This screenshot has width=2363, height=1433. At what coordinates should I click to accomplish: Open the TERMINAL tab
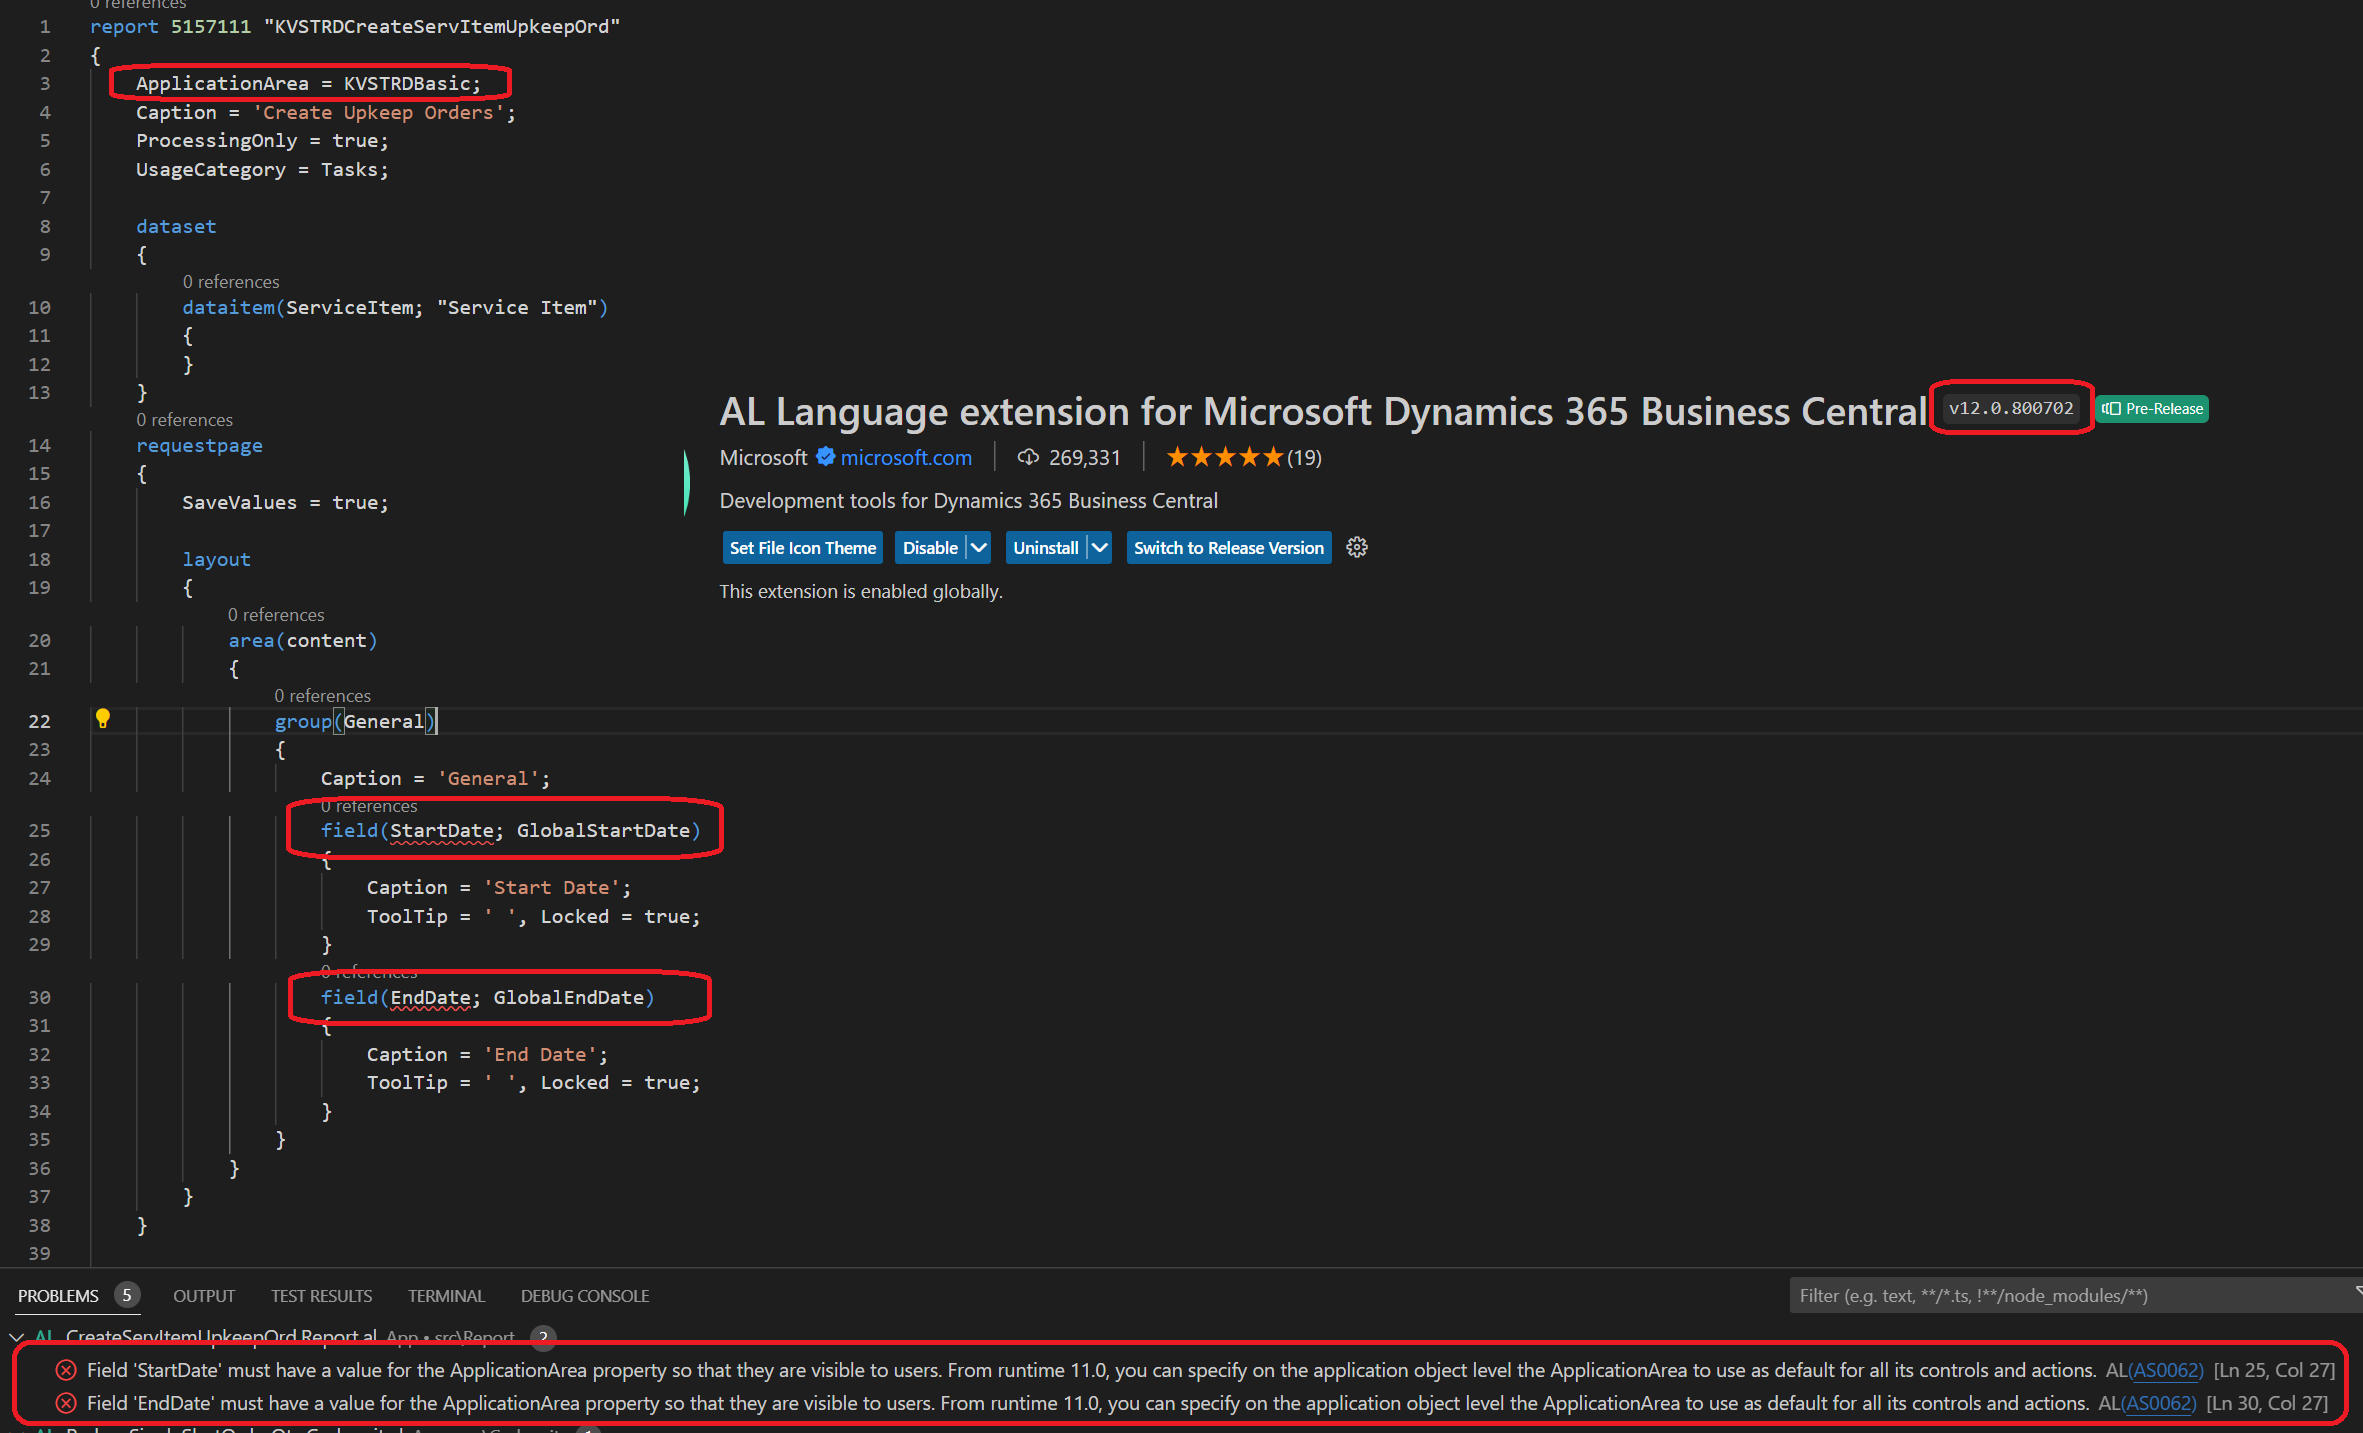coord(446,1295)
